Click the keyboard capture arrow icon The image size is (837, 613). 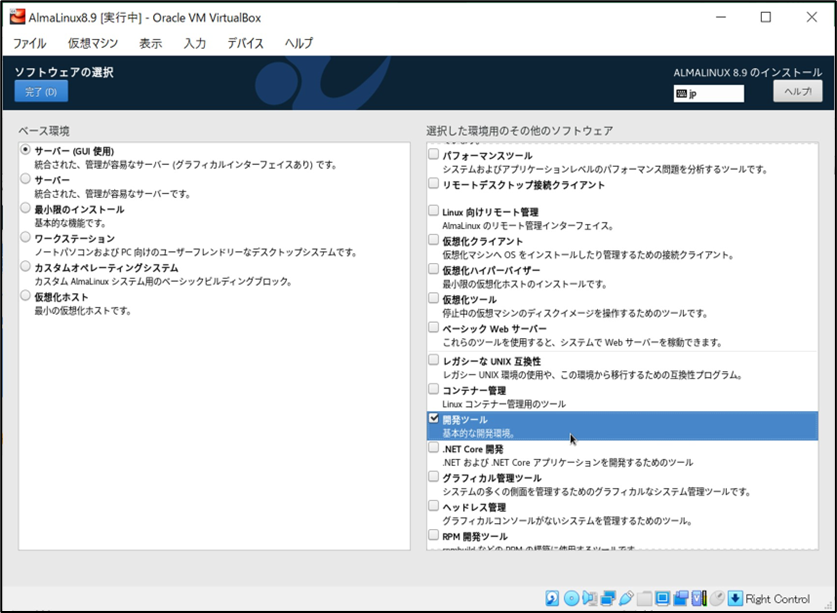coord(735,598)
